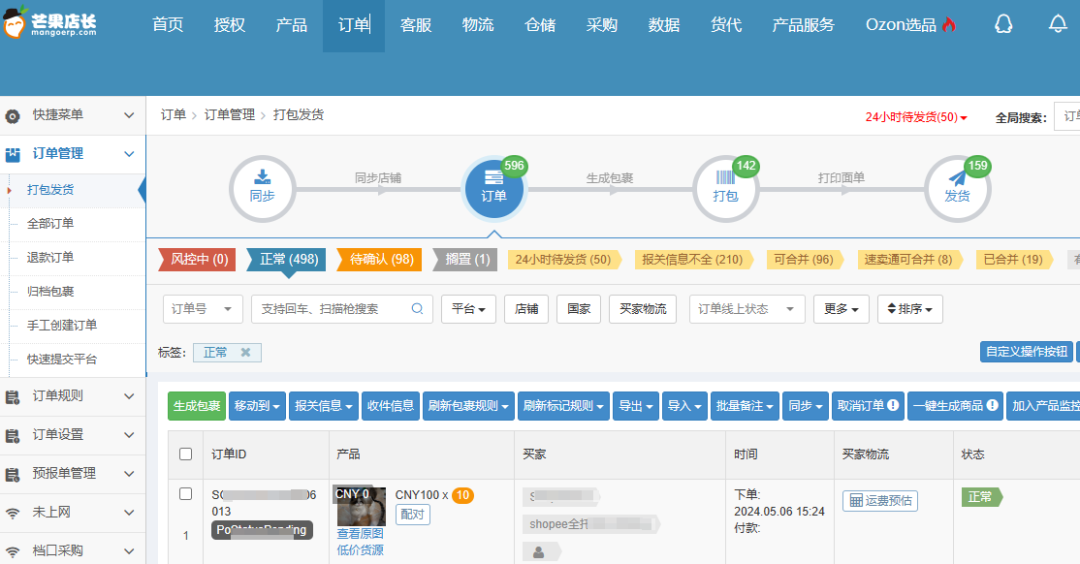
Task: Open the 仓储 top menu
Action: (x=539, y=25)
